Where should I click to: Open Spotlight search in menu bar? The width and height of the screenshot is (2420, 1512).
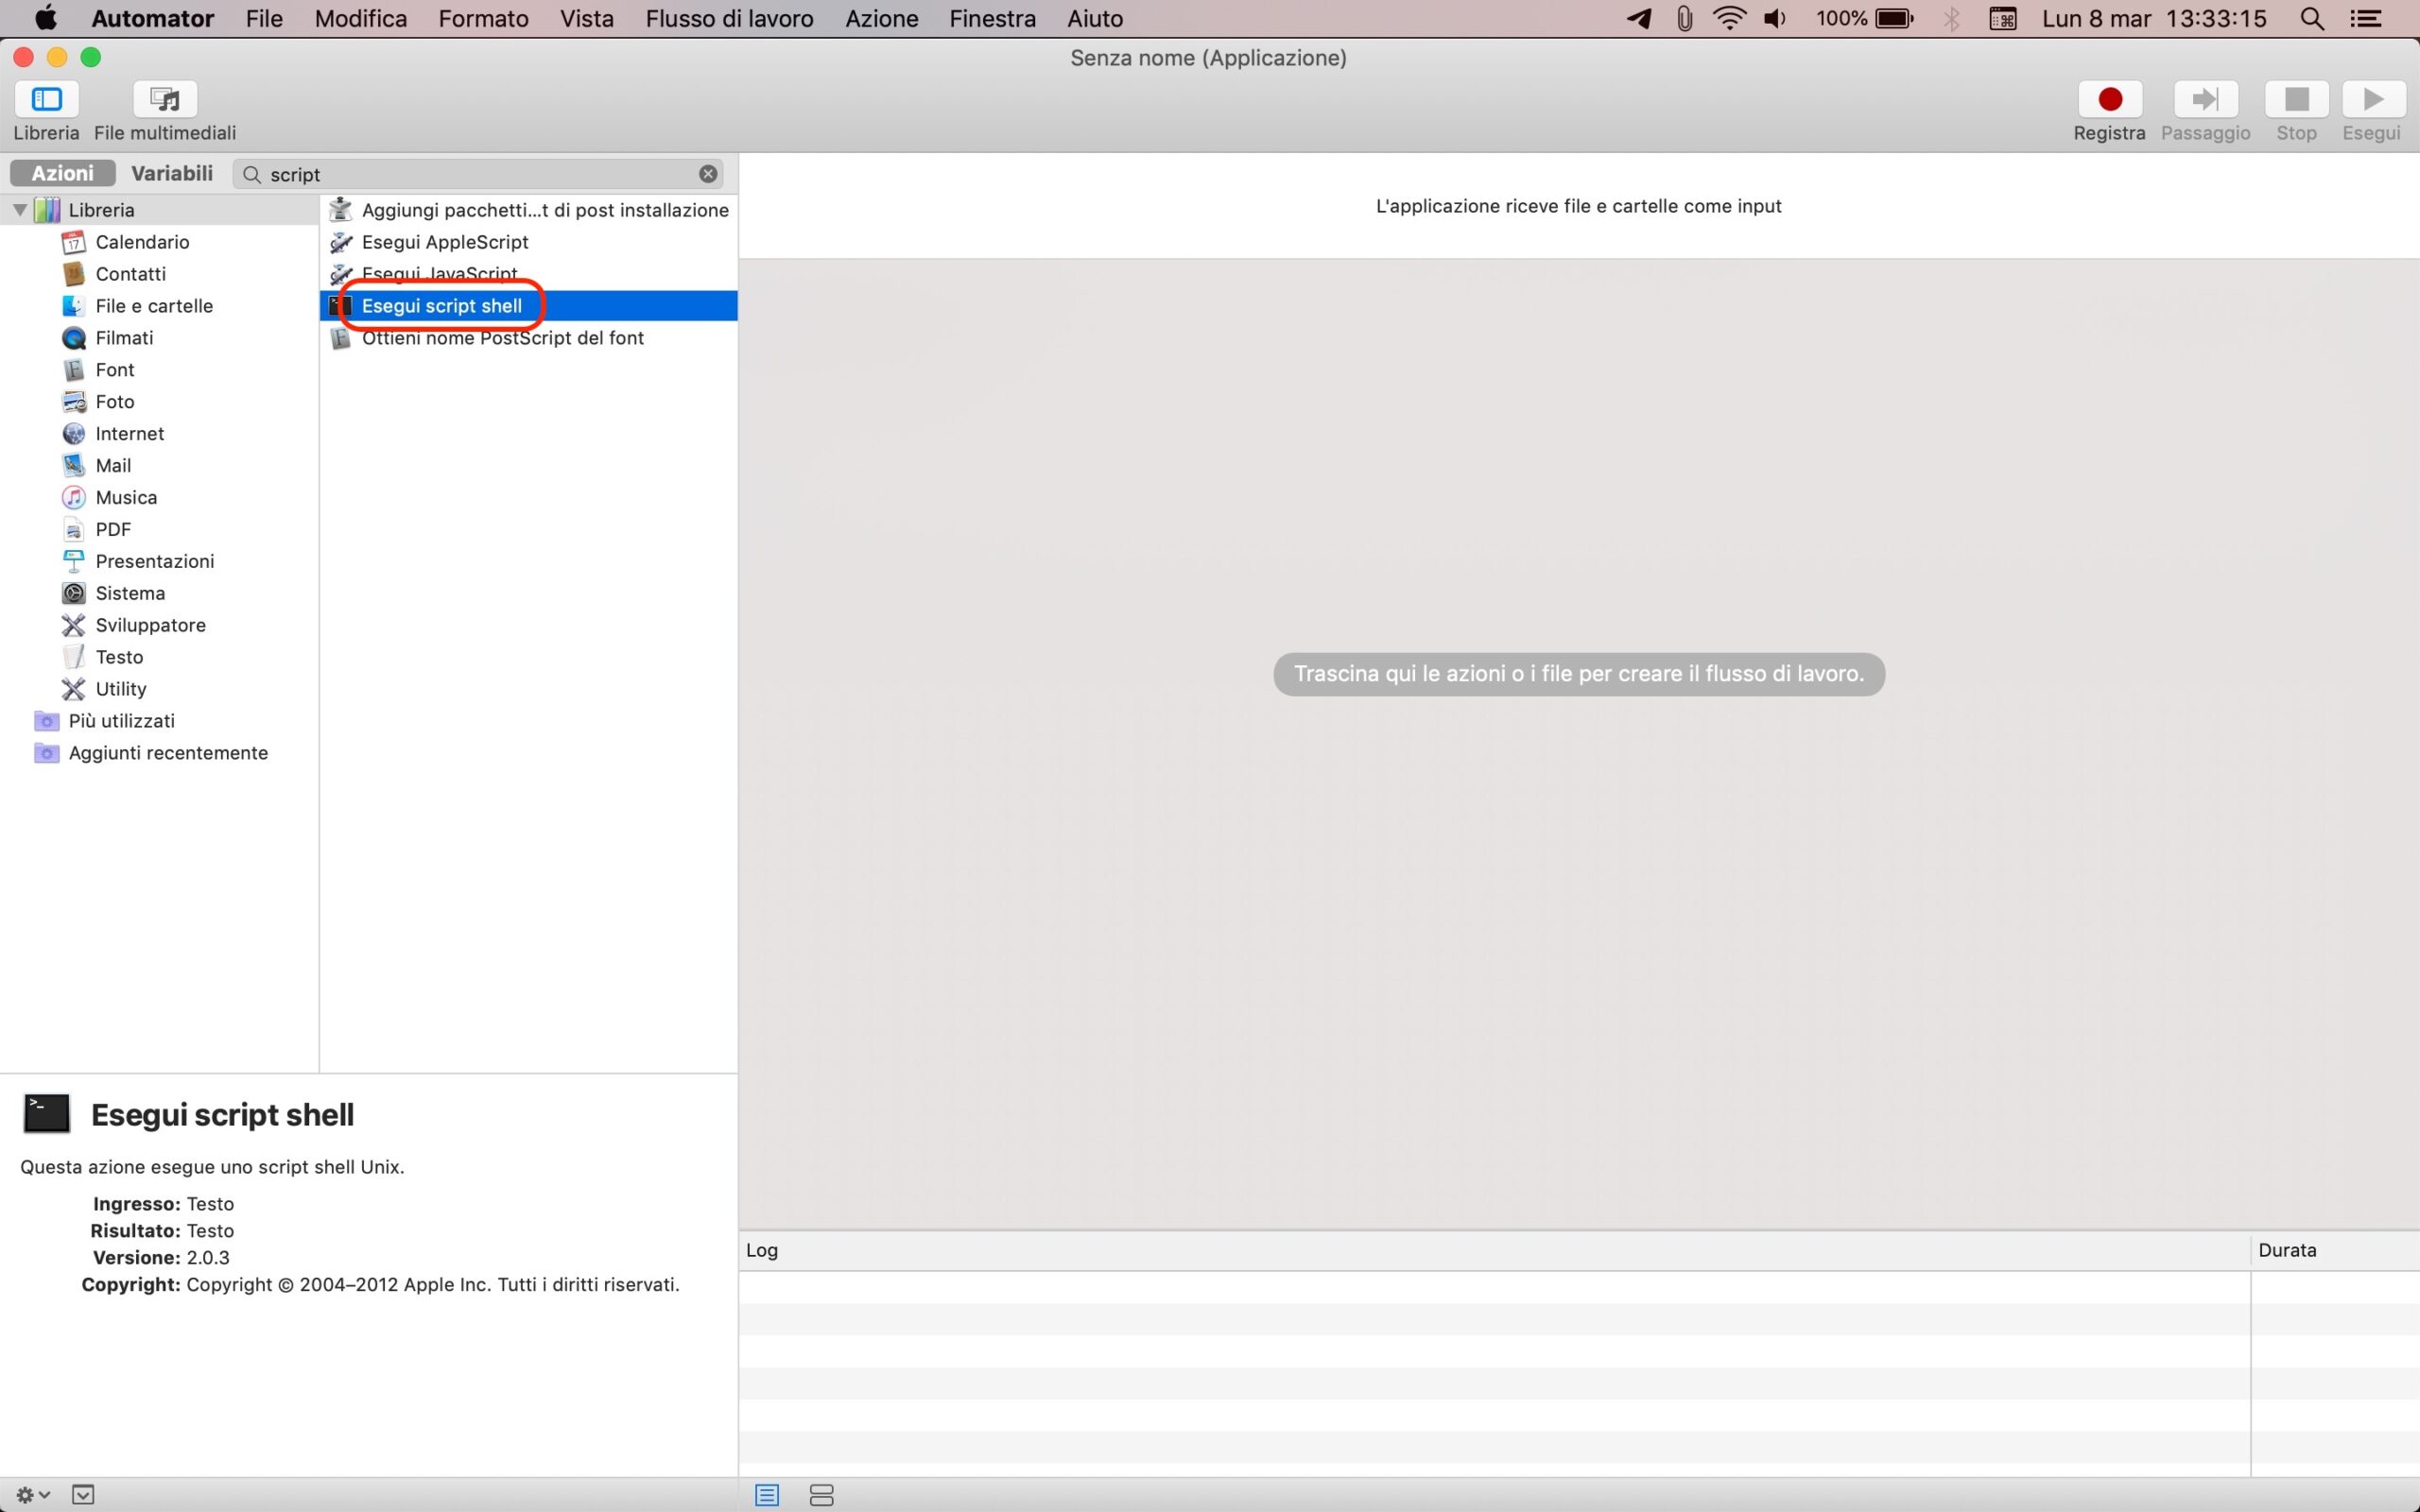[x=2311, y=18]
